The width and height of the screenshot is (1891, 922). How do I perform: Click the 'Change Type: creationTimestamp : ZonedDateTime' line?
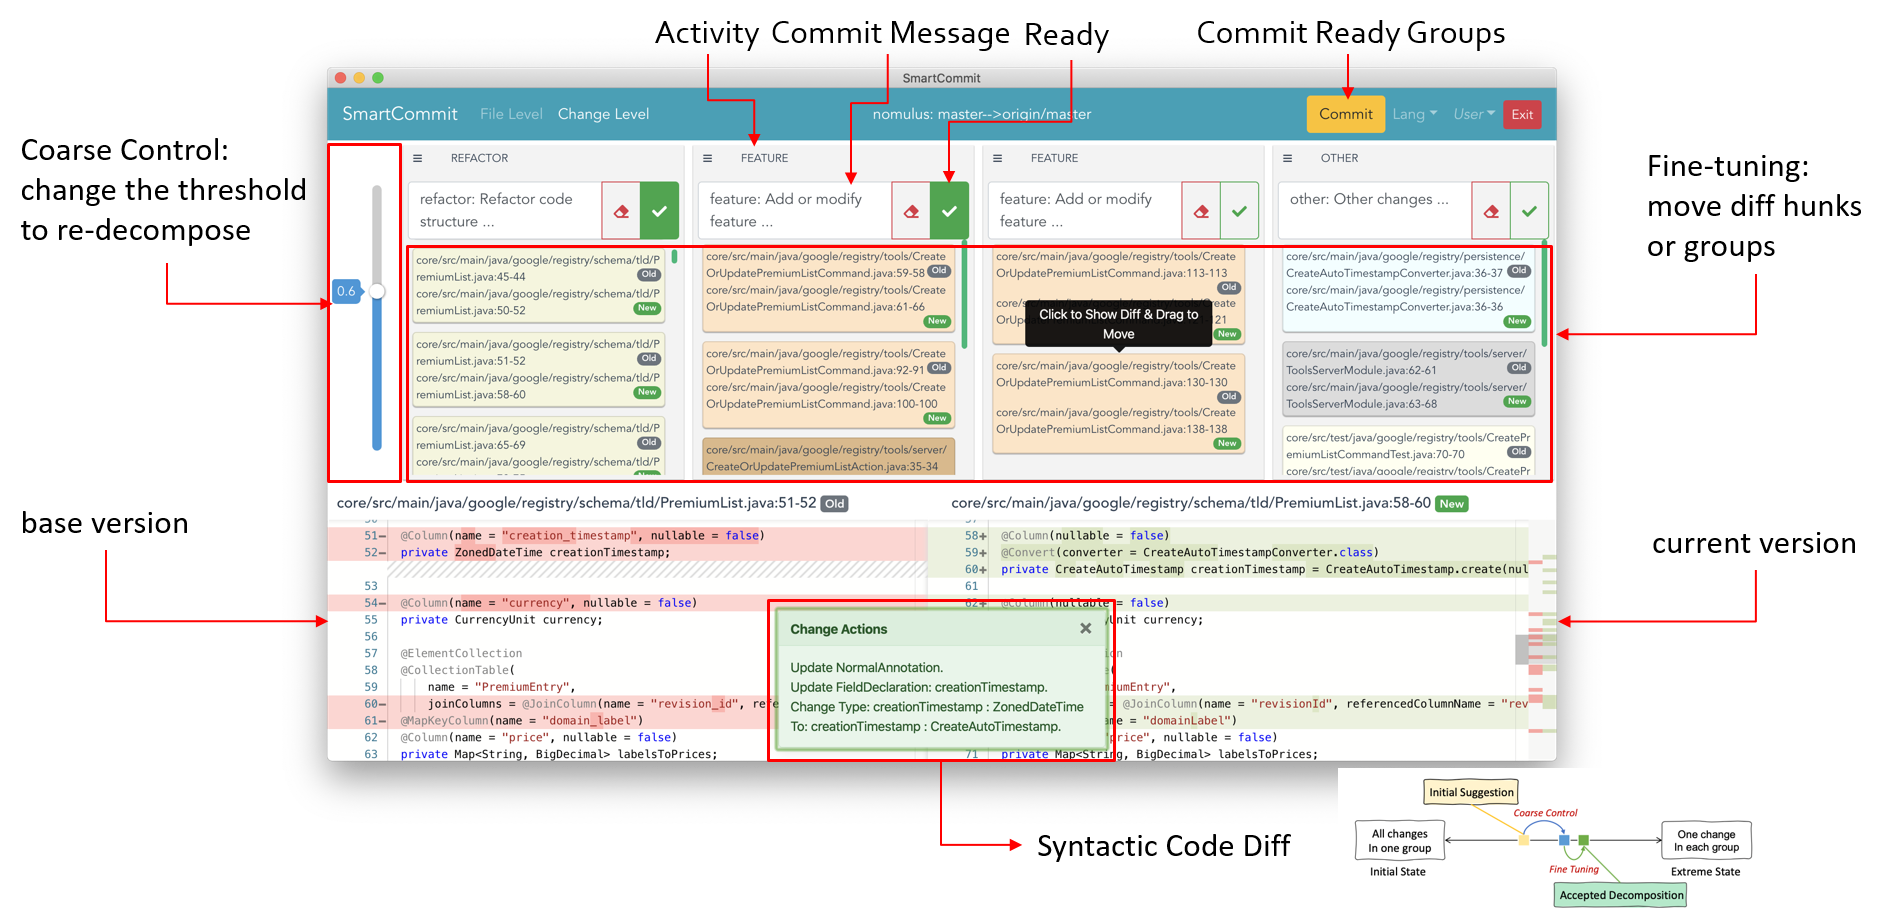coord(937,707)
